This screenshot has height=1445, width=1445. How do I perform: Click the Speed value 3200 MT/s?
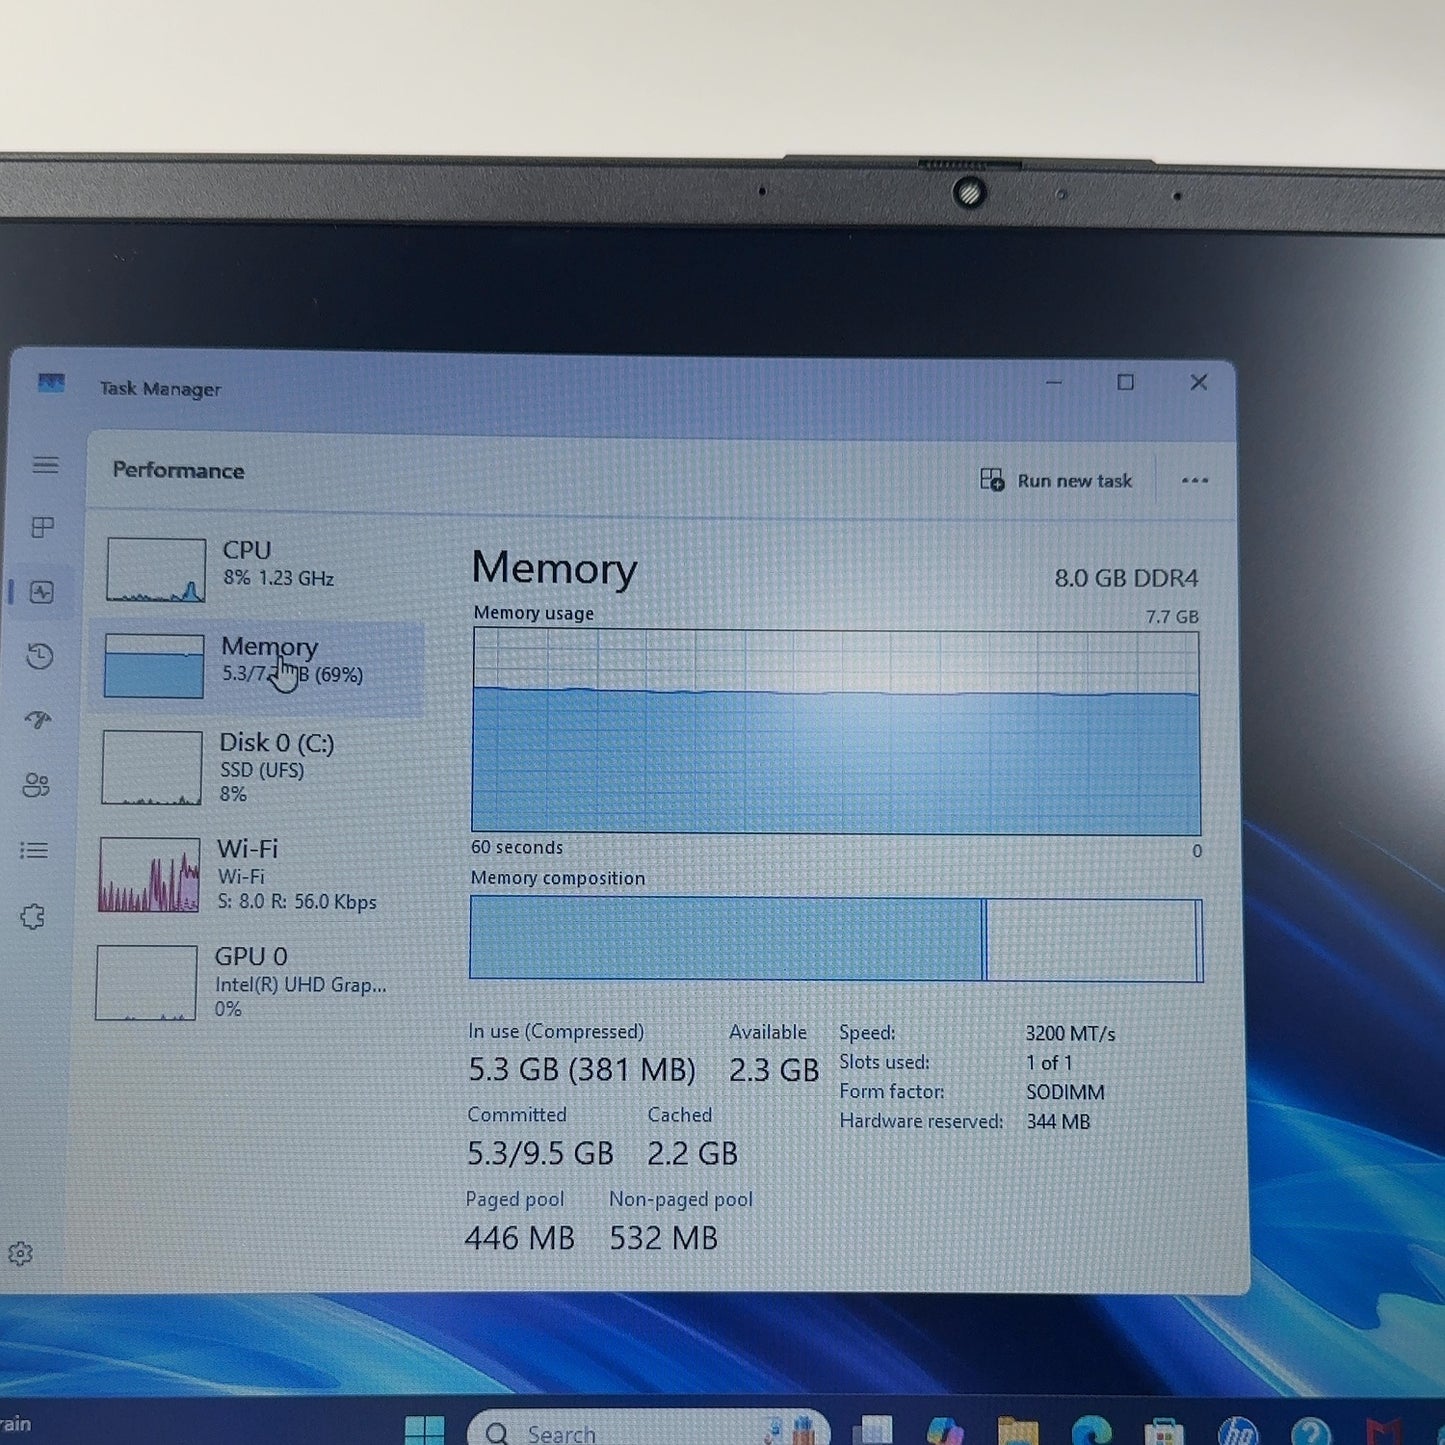(1070, 1034)
